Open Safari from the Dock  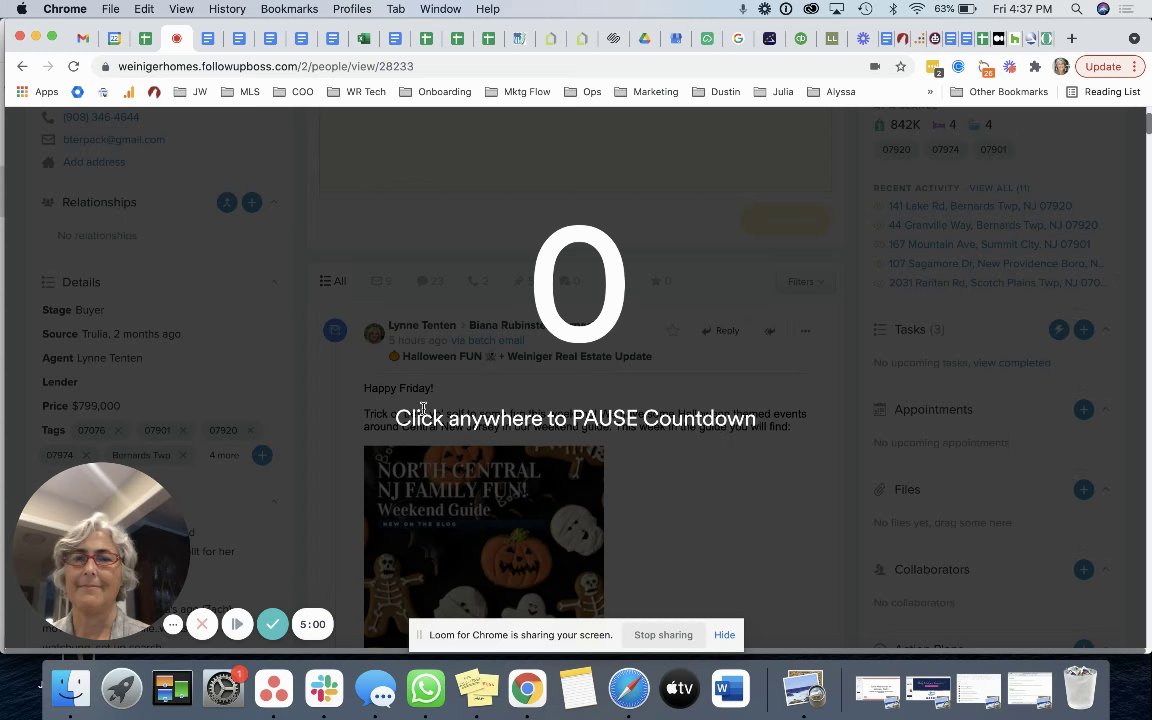coord(629,689)
